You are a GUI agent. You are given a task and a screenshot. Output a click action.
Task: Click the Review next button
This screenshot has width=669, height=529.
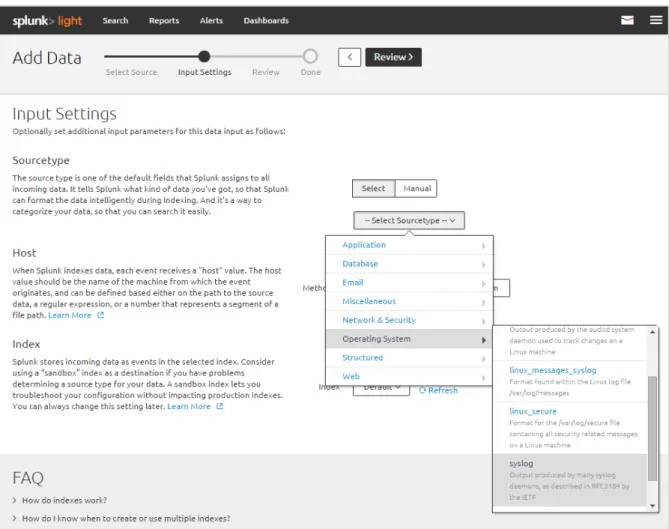393,57
